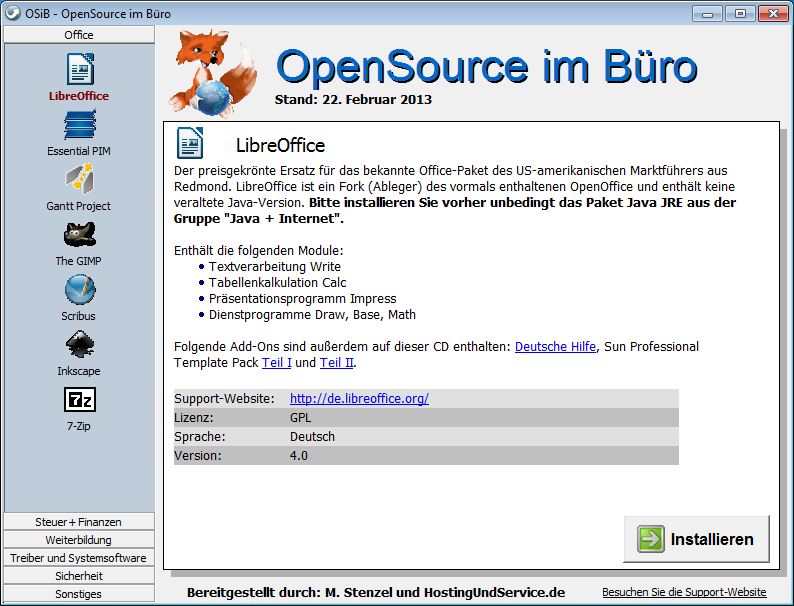Open the Office category tab
The width and height of the screenshot is (794, 606).
pyautogui.click(x=78, y=35)
